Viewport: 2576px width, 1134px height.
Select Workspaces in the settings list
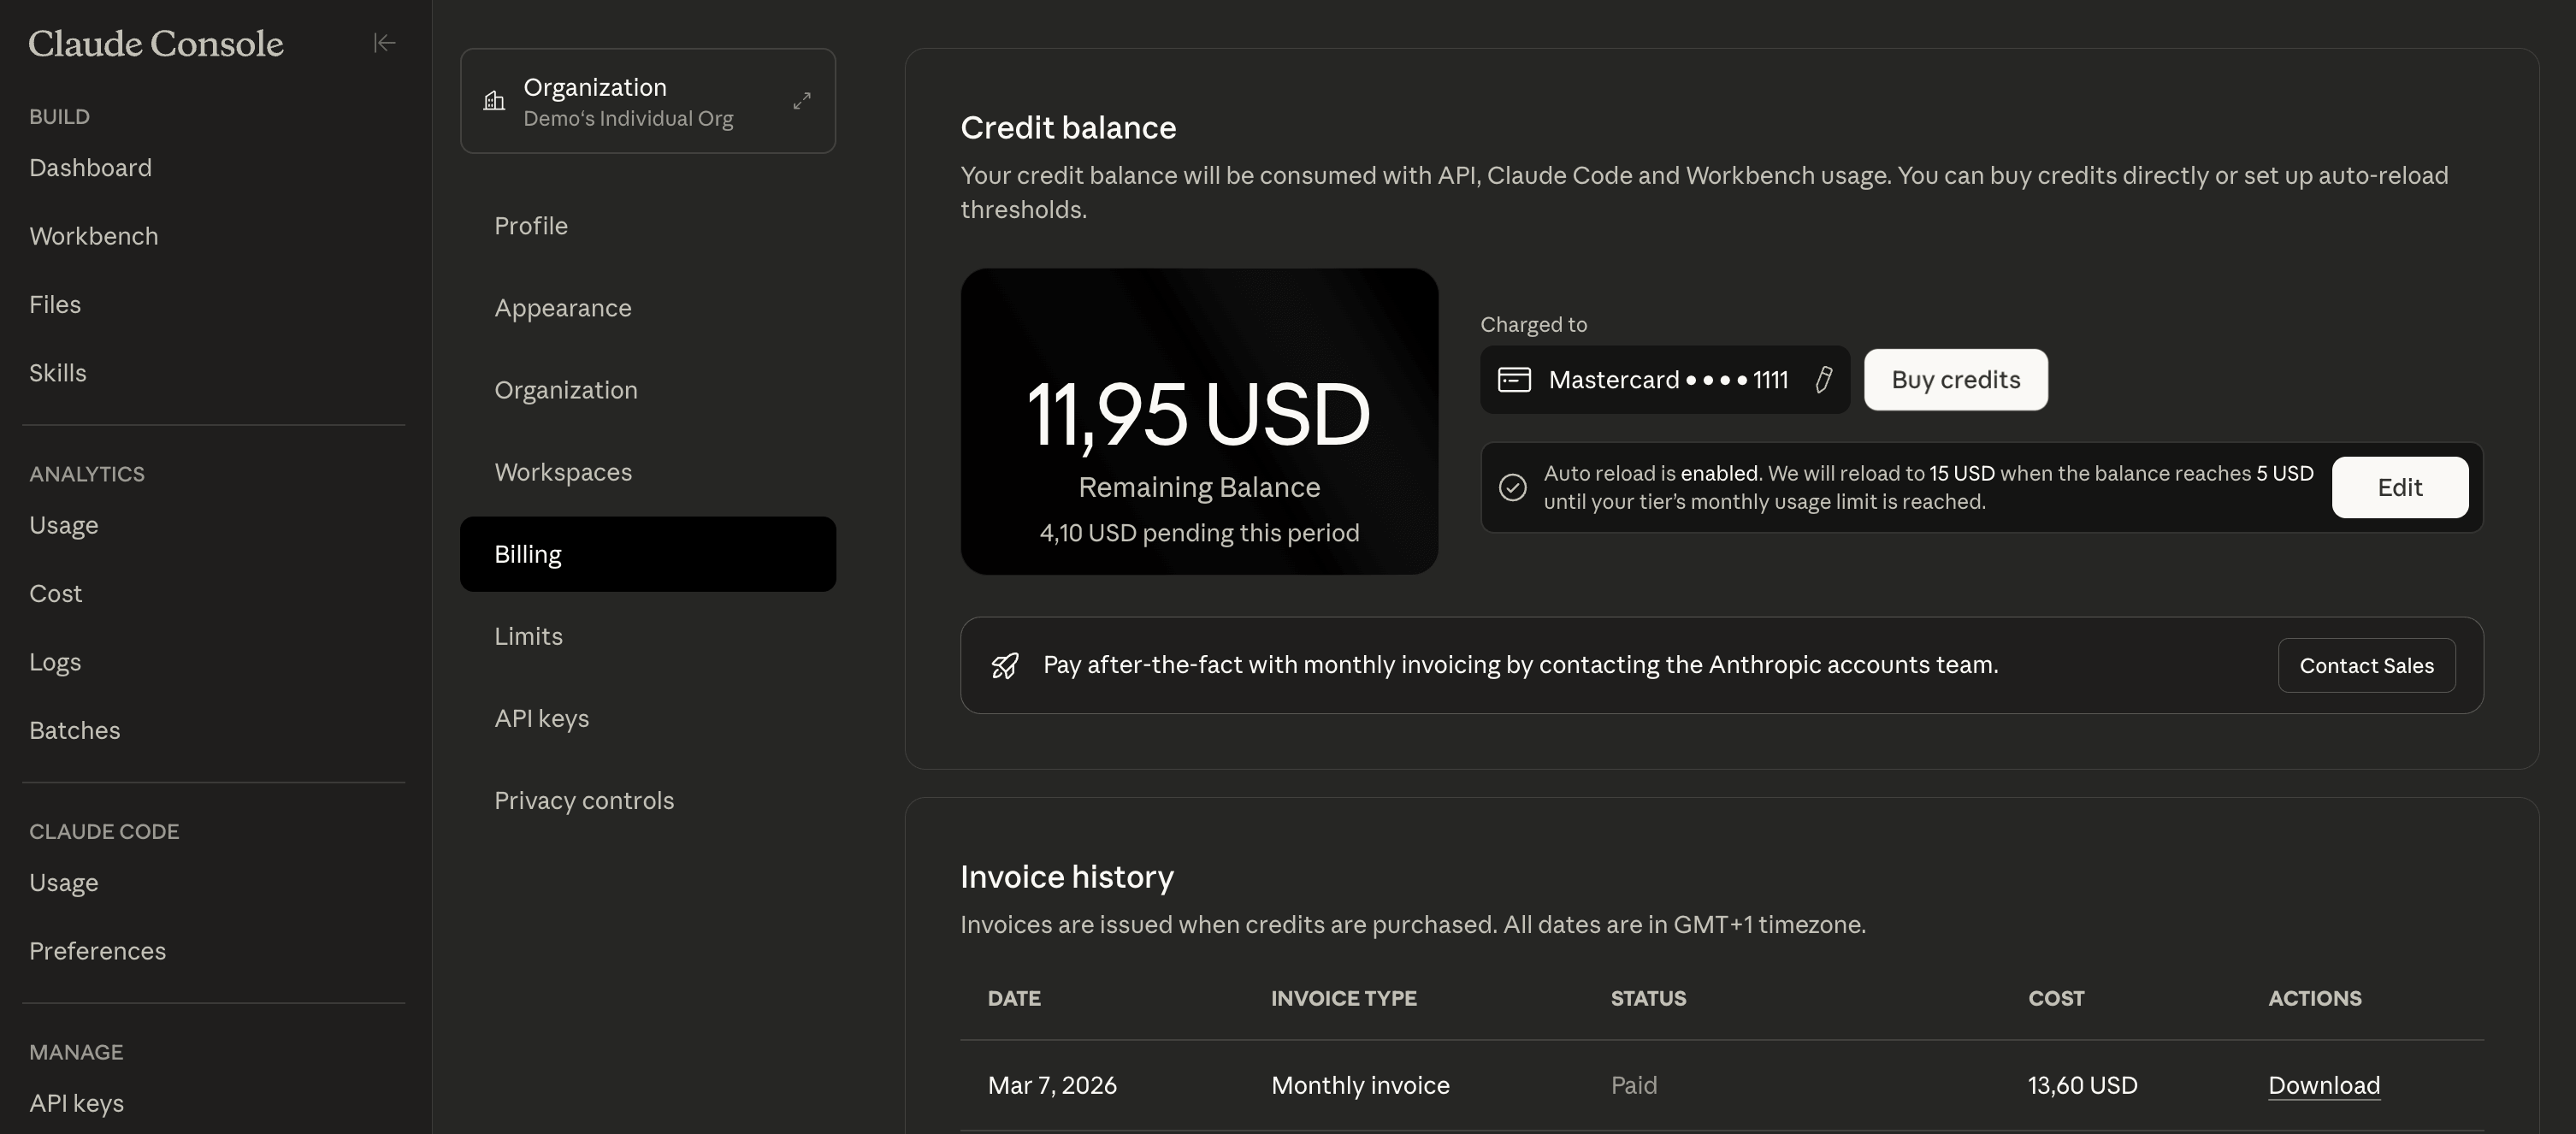[x=562, y=472]
